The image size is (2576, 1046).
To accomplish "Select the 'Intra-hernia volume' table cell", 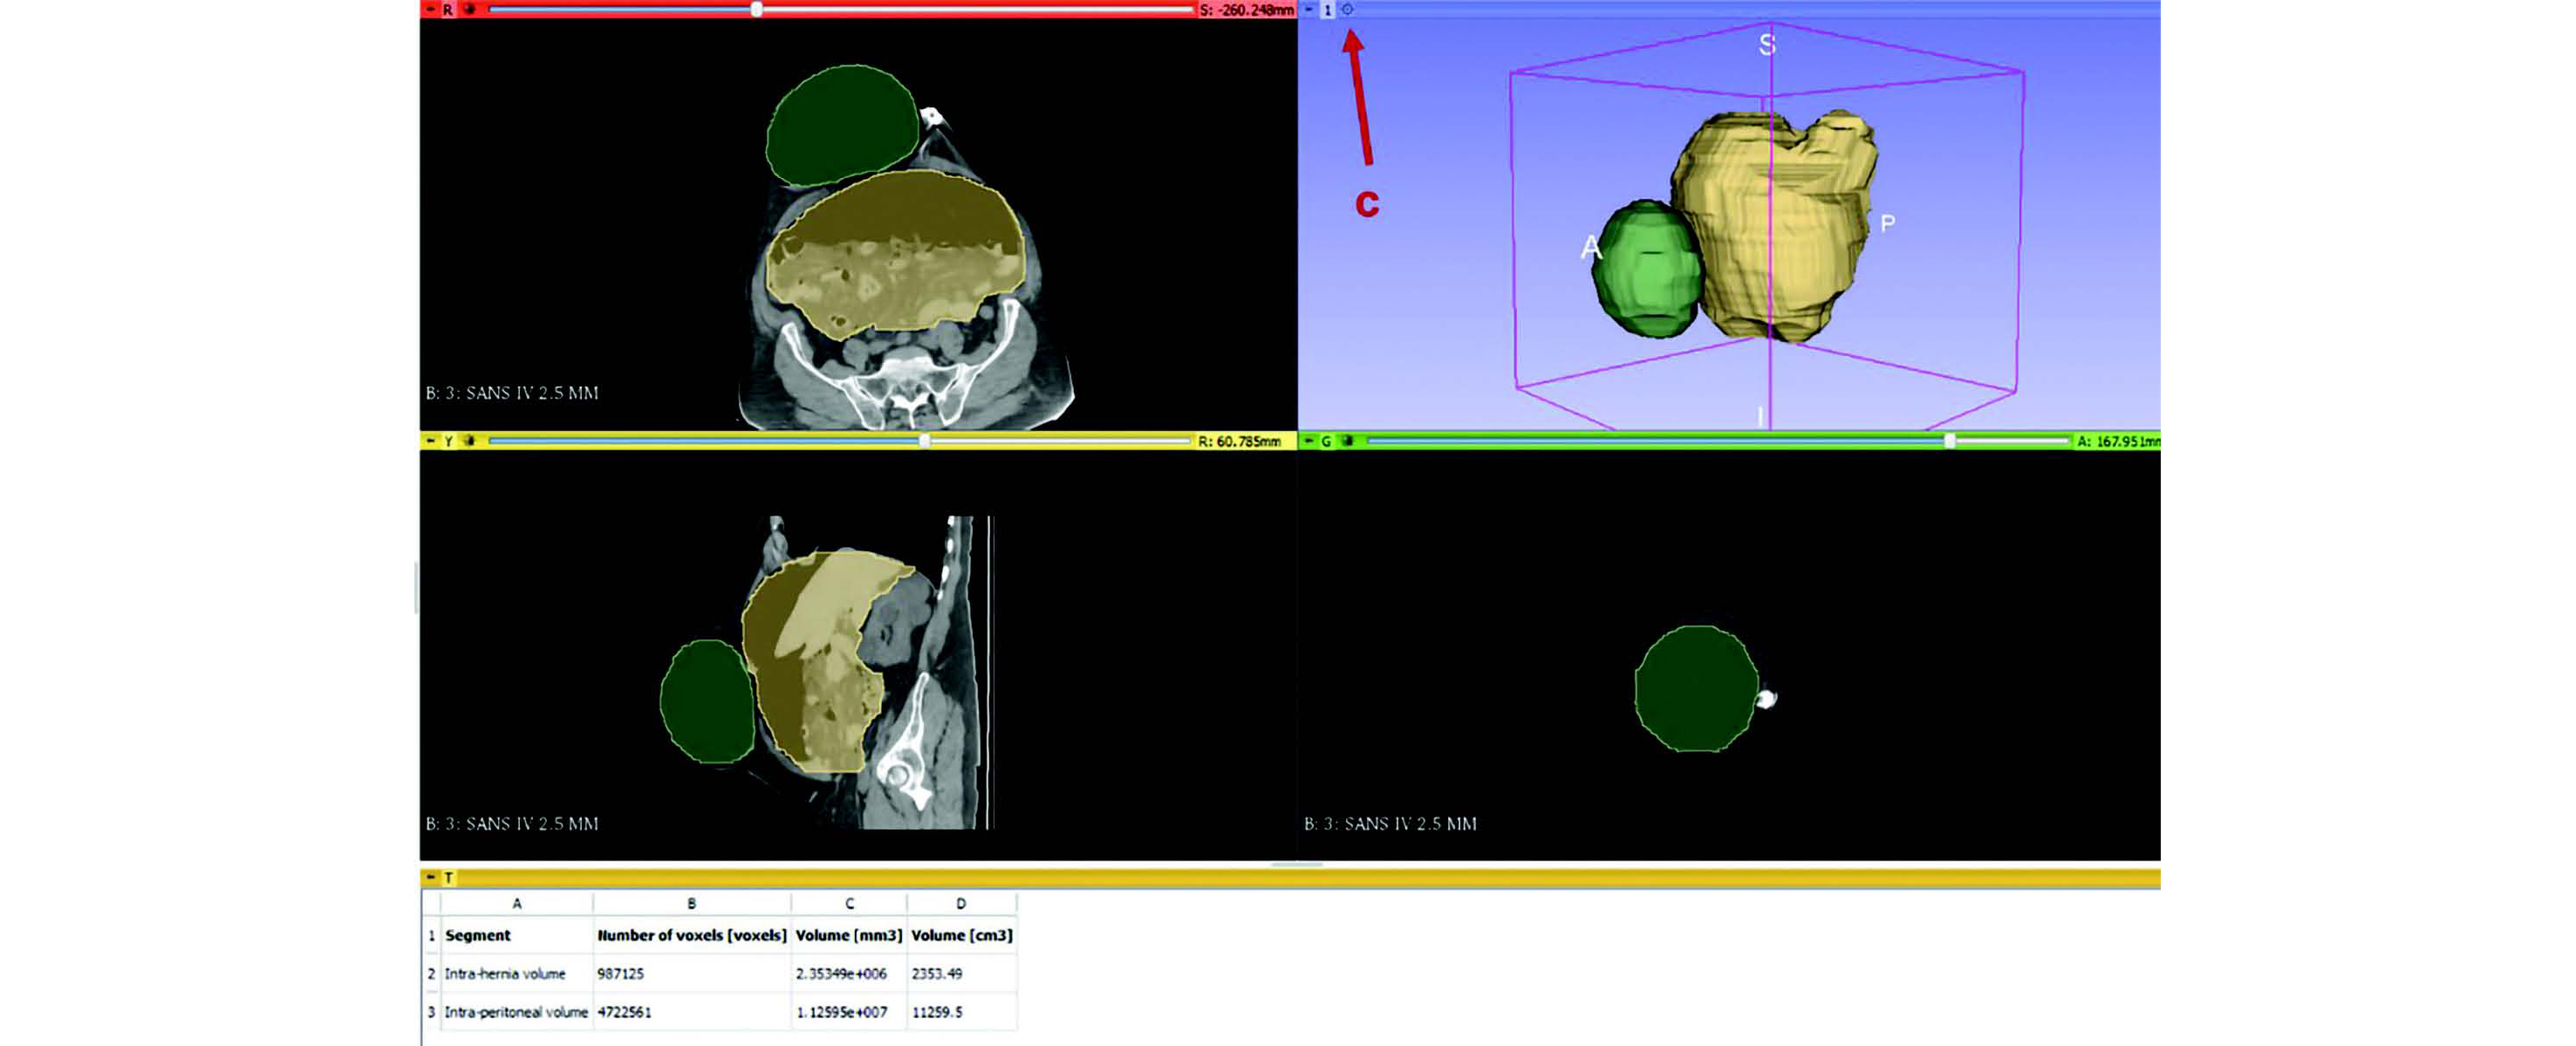I will click(x=505, y=973).
